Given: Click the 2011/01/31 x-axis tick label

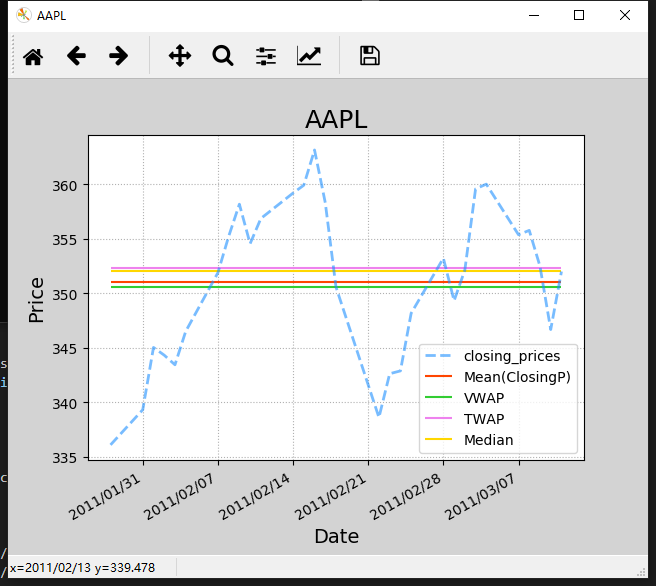Looking at the screenshot, I should pos(105,497).
